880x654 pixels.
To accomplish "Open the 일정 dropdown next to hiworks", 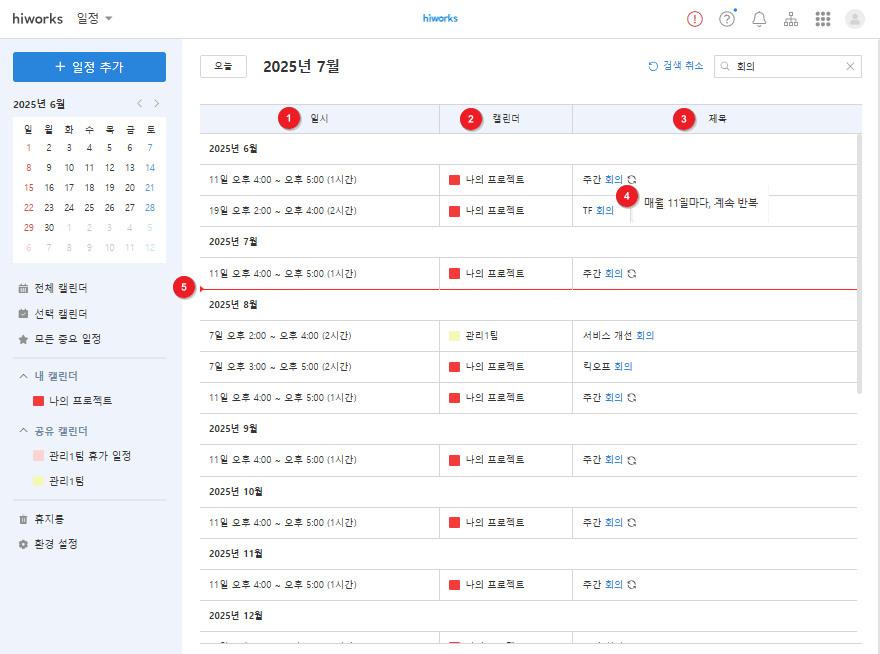I will (94, 19).
